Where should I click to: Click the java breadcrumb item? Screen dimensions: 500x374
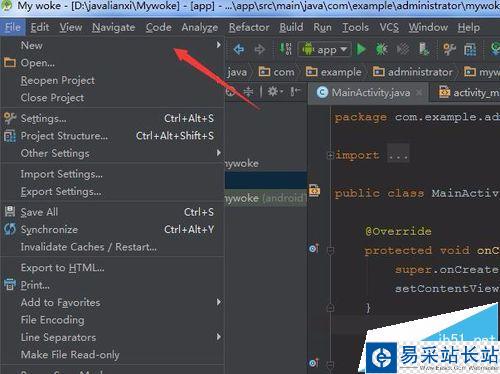[x=237, y=72]
